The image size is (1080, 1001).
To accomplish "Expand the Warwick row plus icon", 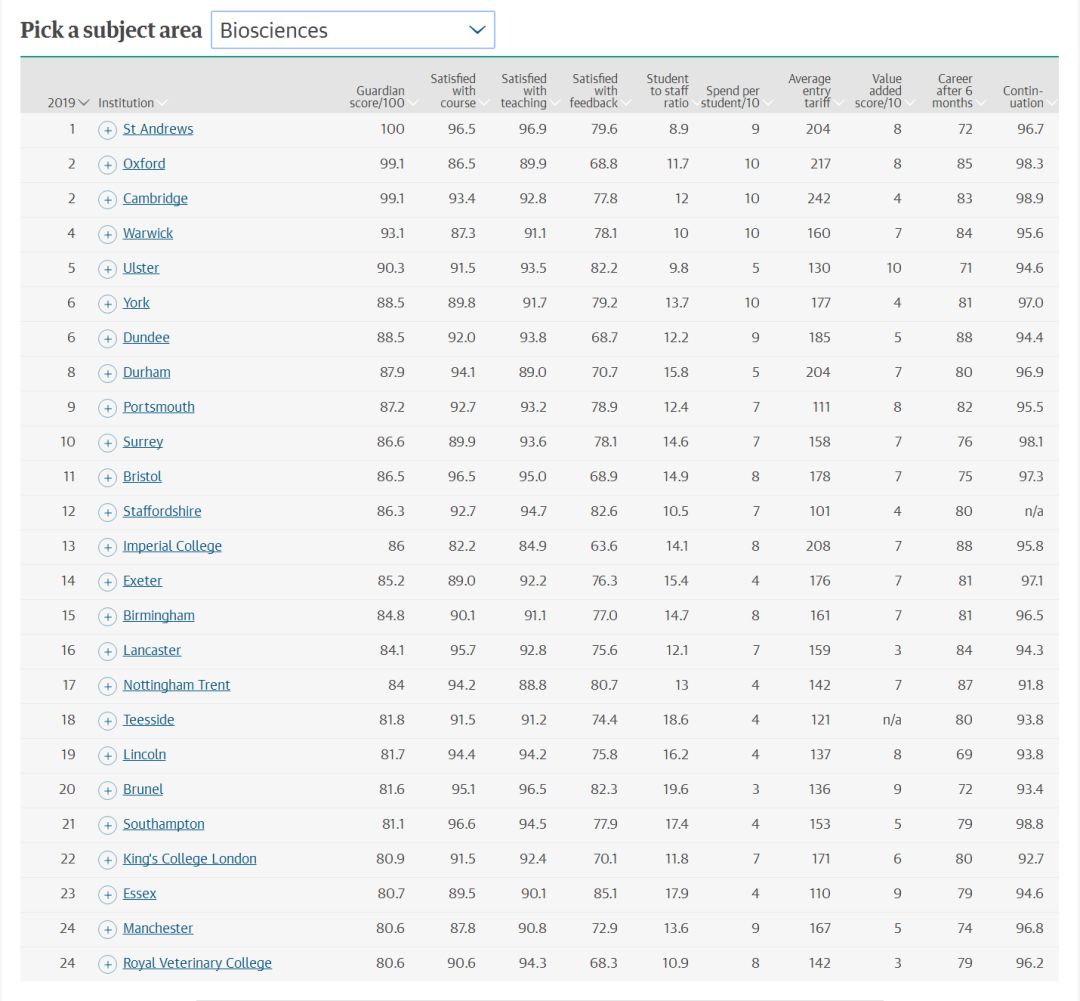I will tap(107, 234).
